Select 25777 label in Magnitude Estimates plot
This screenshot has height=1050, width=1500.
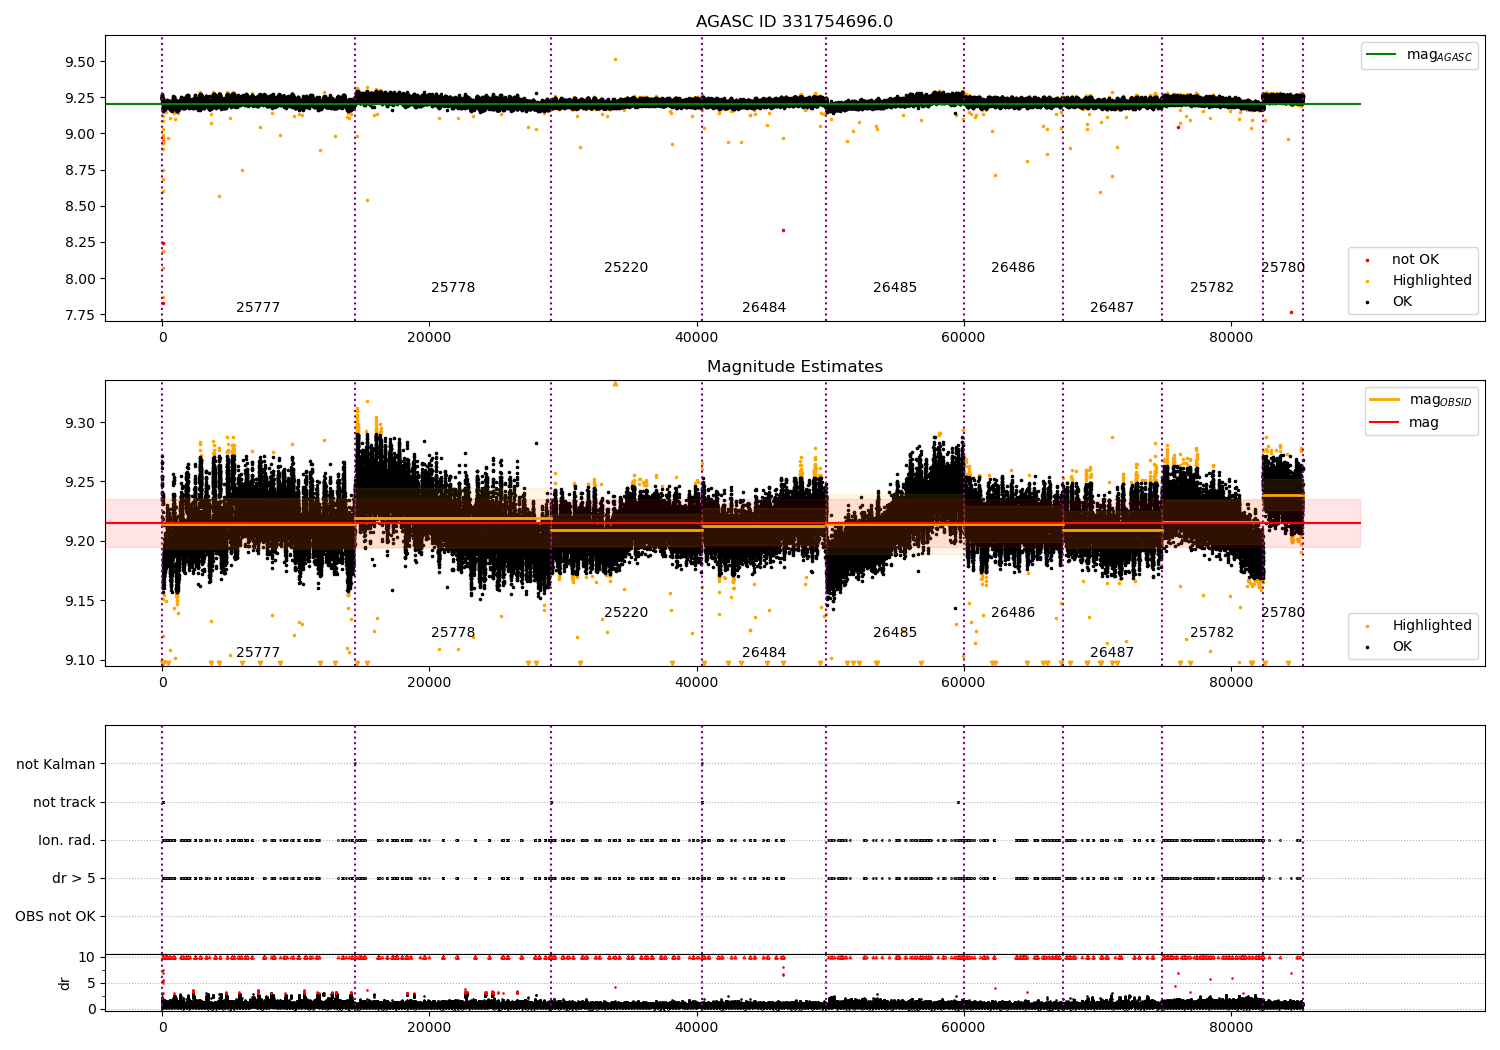click(x=258, y=653)
